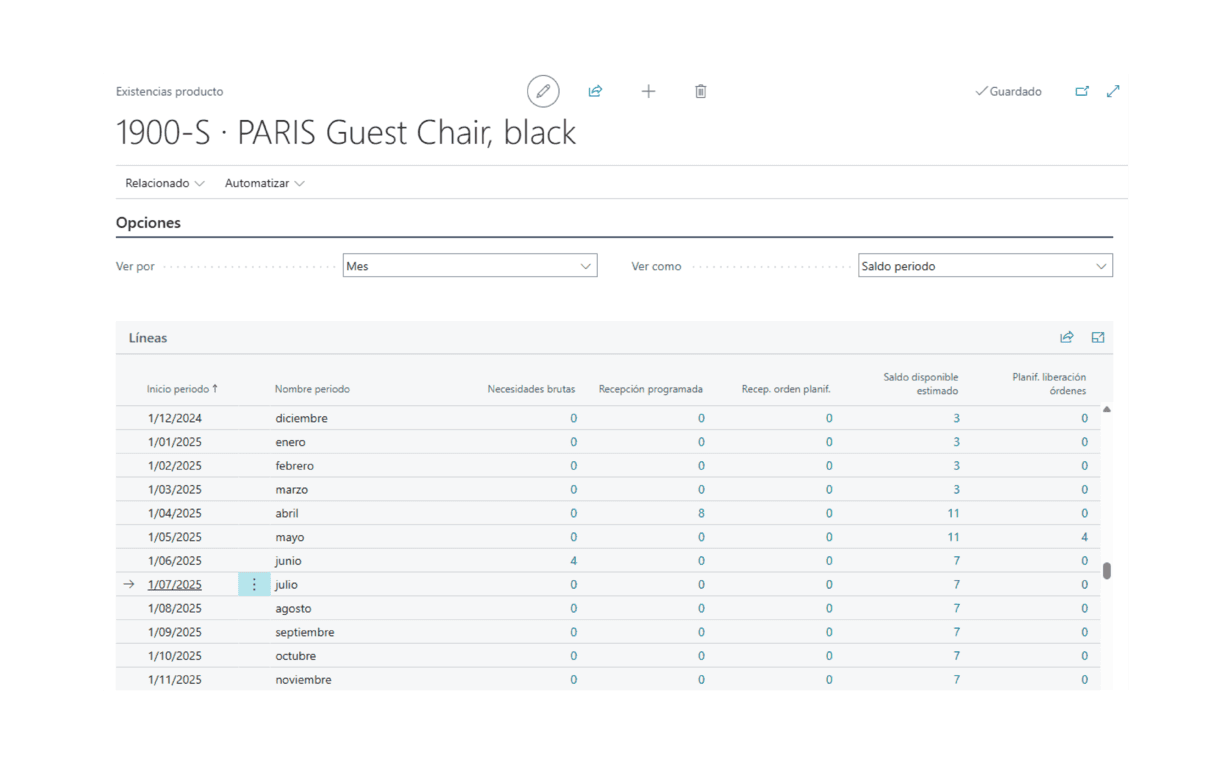
Task: Open three-dot menu on julio row
Action: [x=254, y=585]
